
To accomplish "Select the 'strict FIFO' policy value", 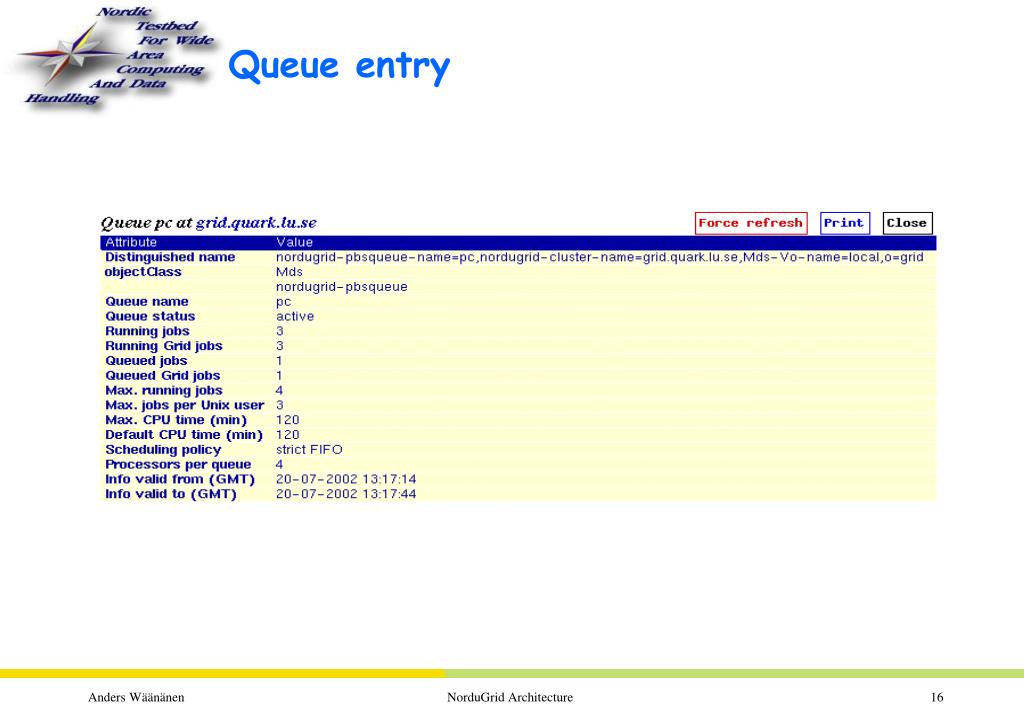I will click(309, 450).
